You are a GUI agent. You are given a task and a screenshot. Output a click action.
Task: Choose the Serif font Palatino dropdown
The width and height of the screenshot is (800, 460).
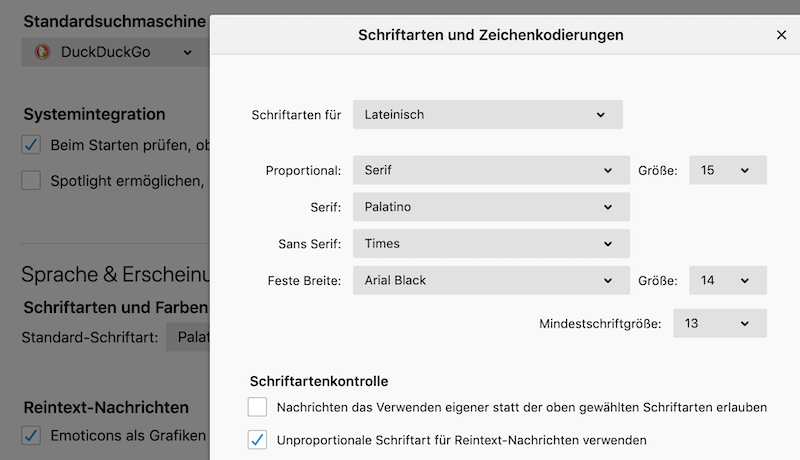(491, 207)
